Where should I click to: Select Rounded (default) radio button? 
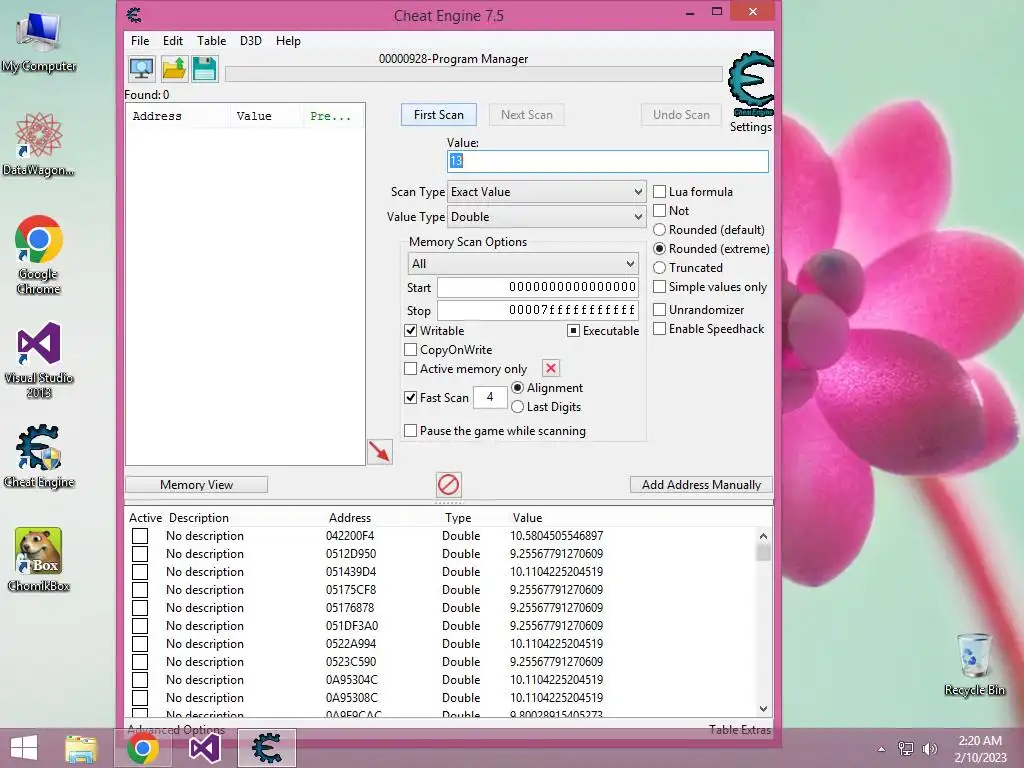[x=660, y=229]
